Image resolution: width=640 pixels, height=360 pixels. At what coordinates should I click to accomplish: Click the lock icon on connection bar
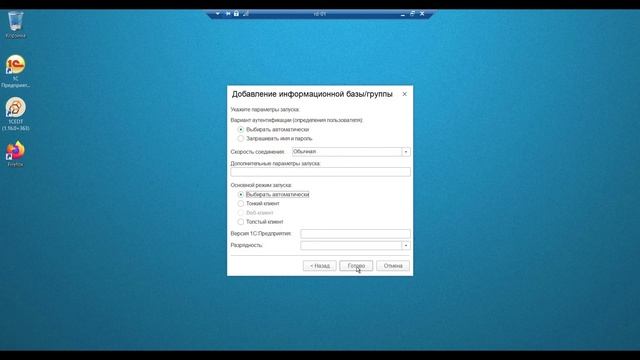[236, 13]
